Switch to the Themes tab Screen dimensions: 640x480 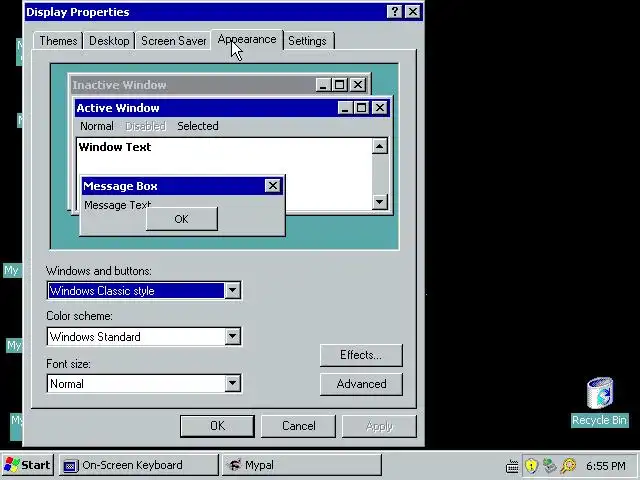[58, 41]
